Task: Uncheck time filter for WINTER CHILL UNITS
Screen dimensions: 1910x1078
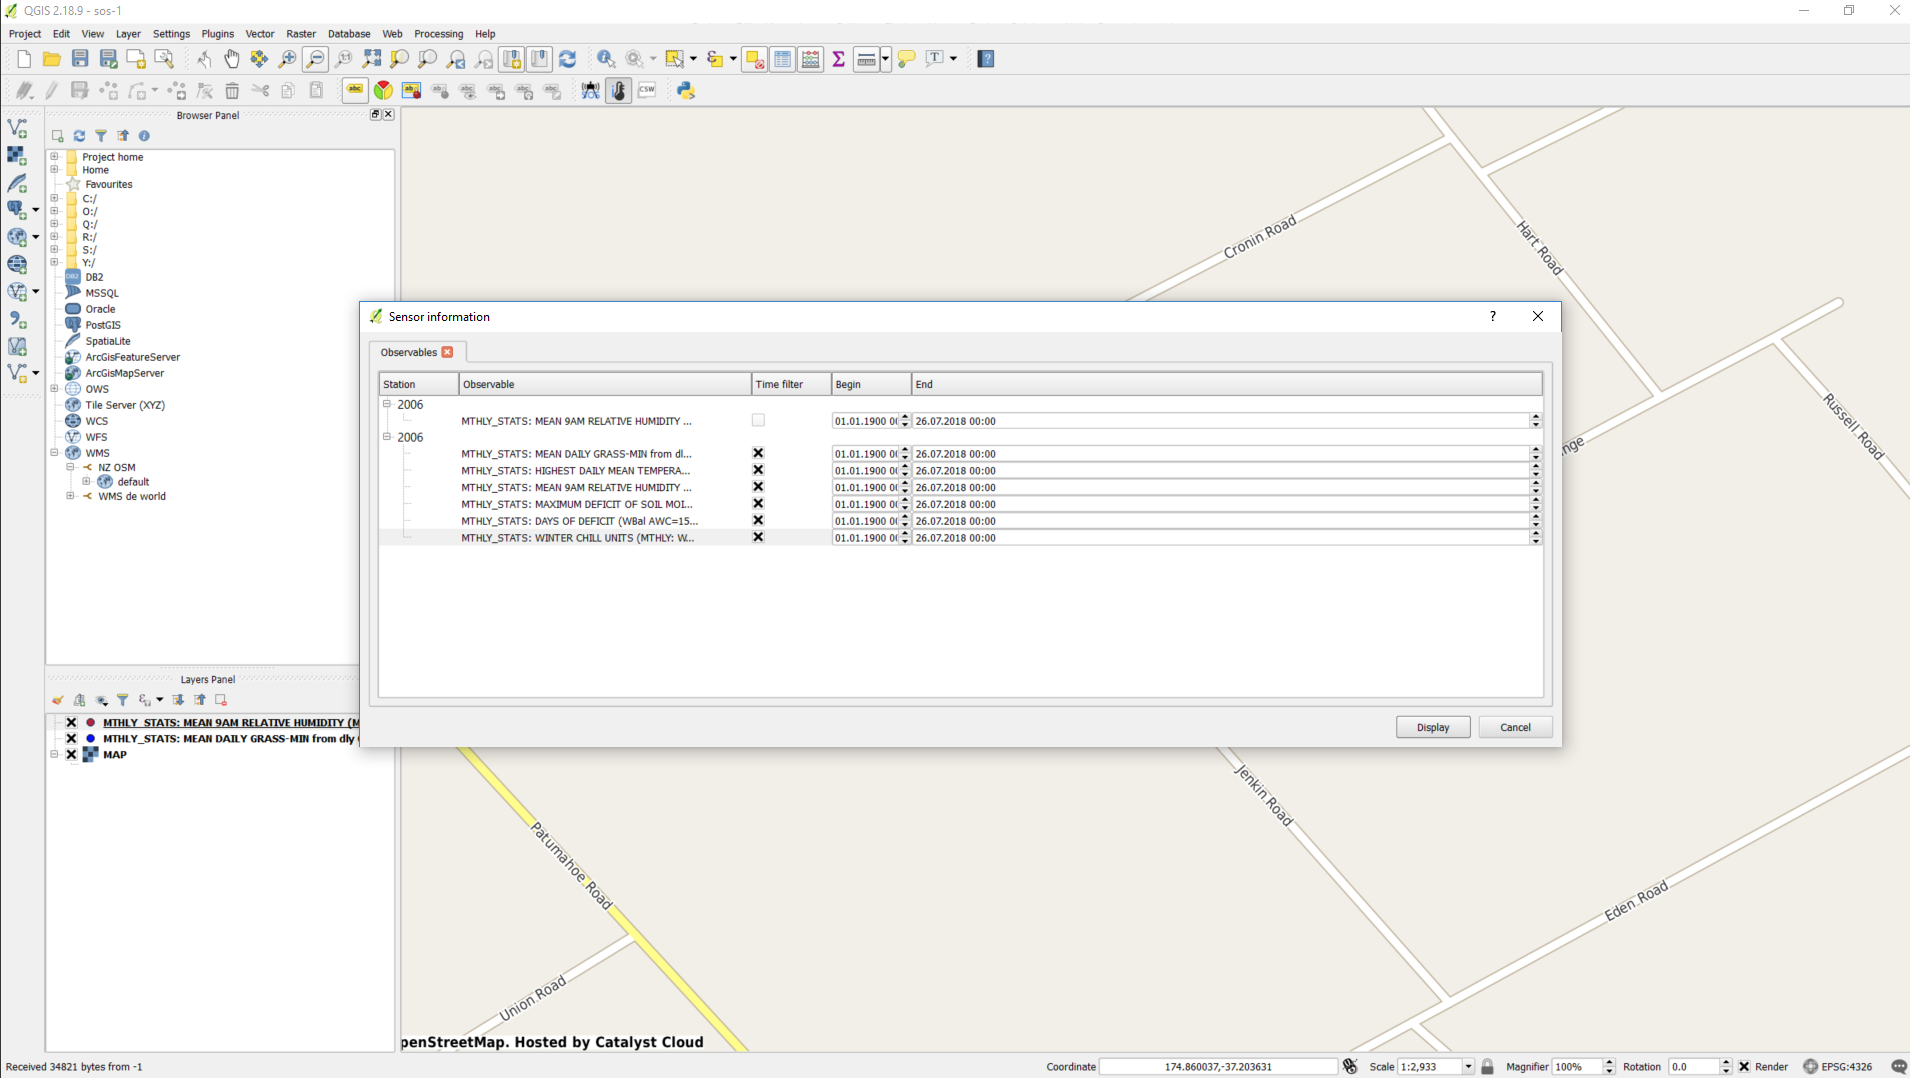Action: (758, 538)
